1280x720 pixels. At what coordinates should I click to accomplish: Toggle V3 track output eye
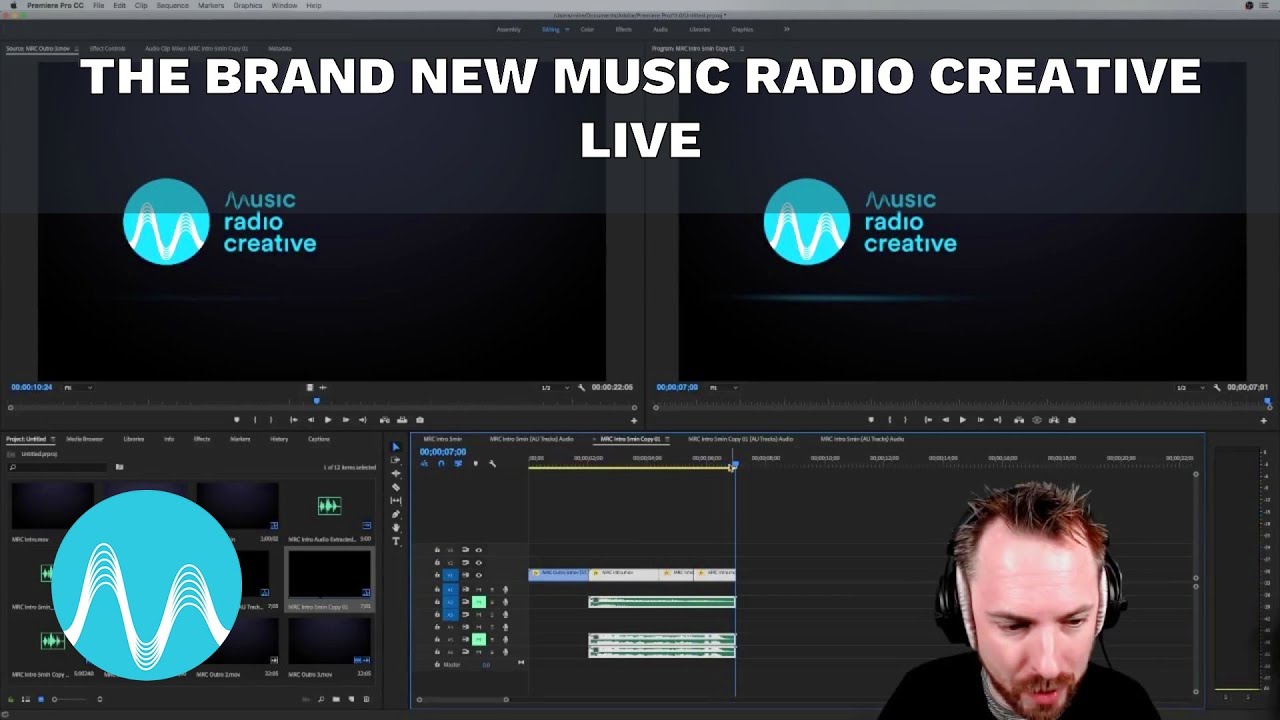point(478,550)
